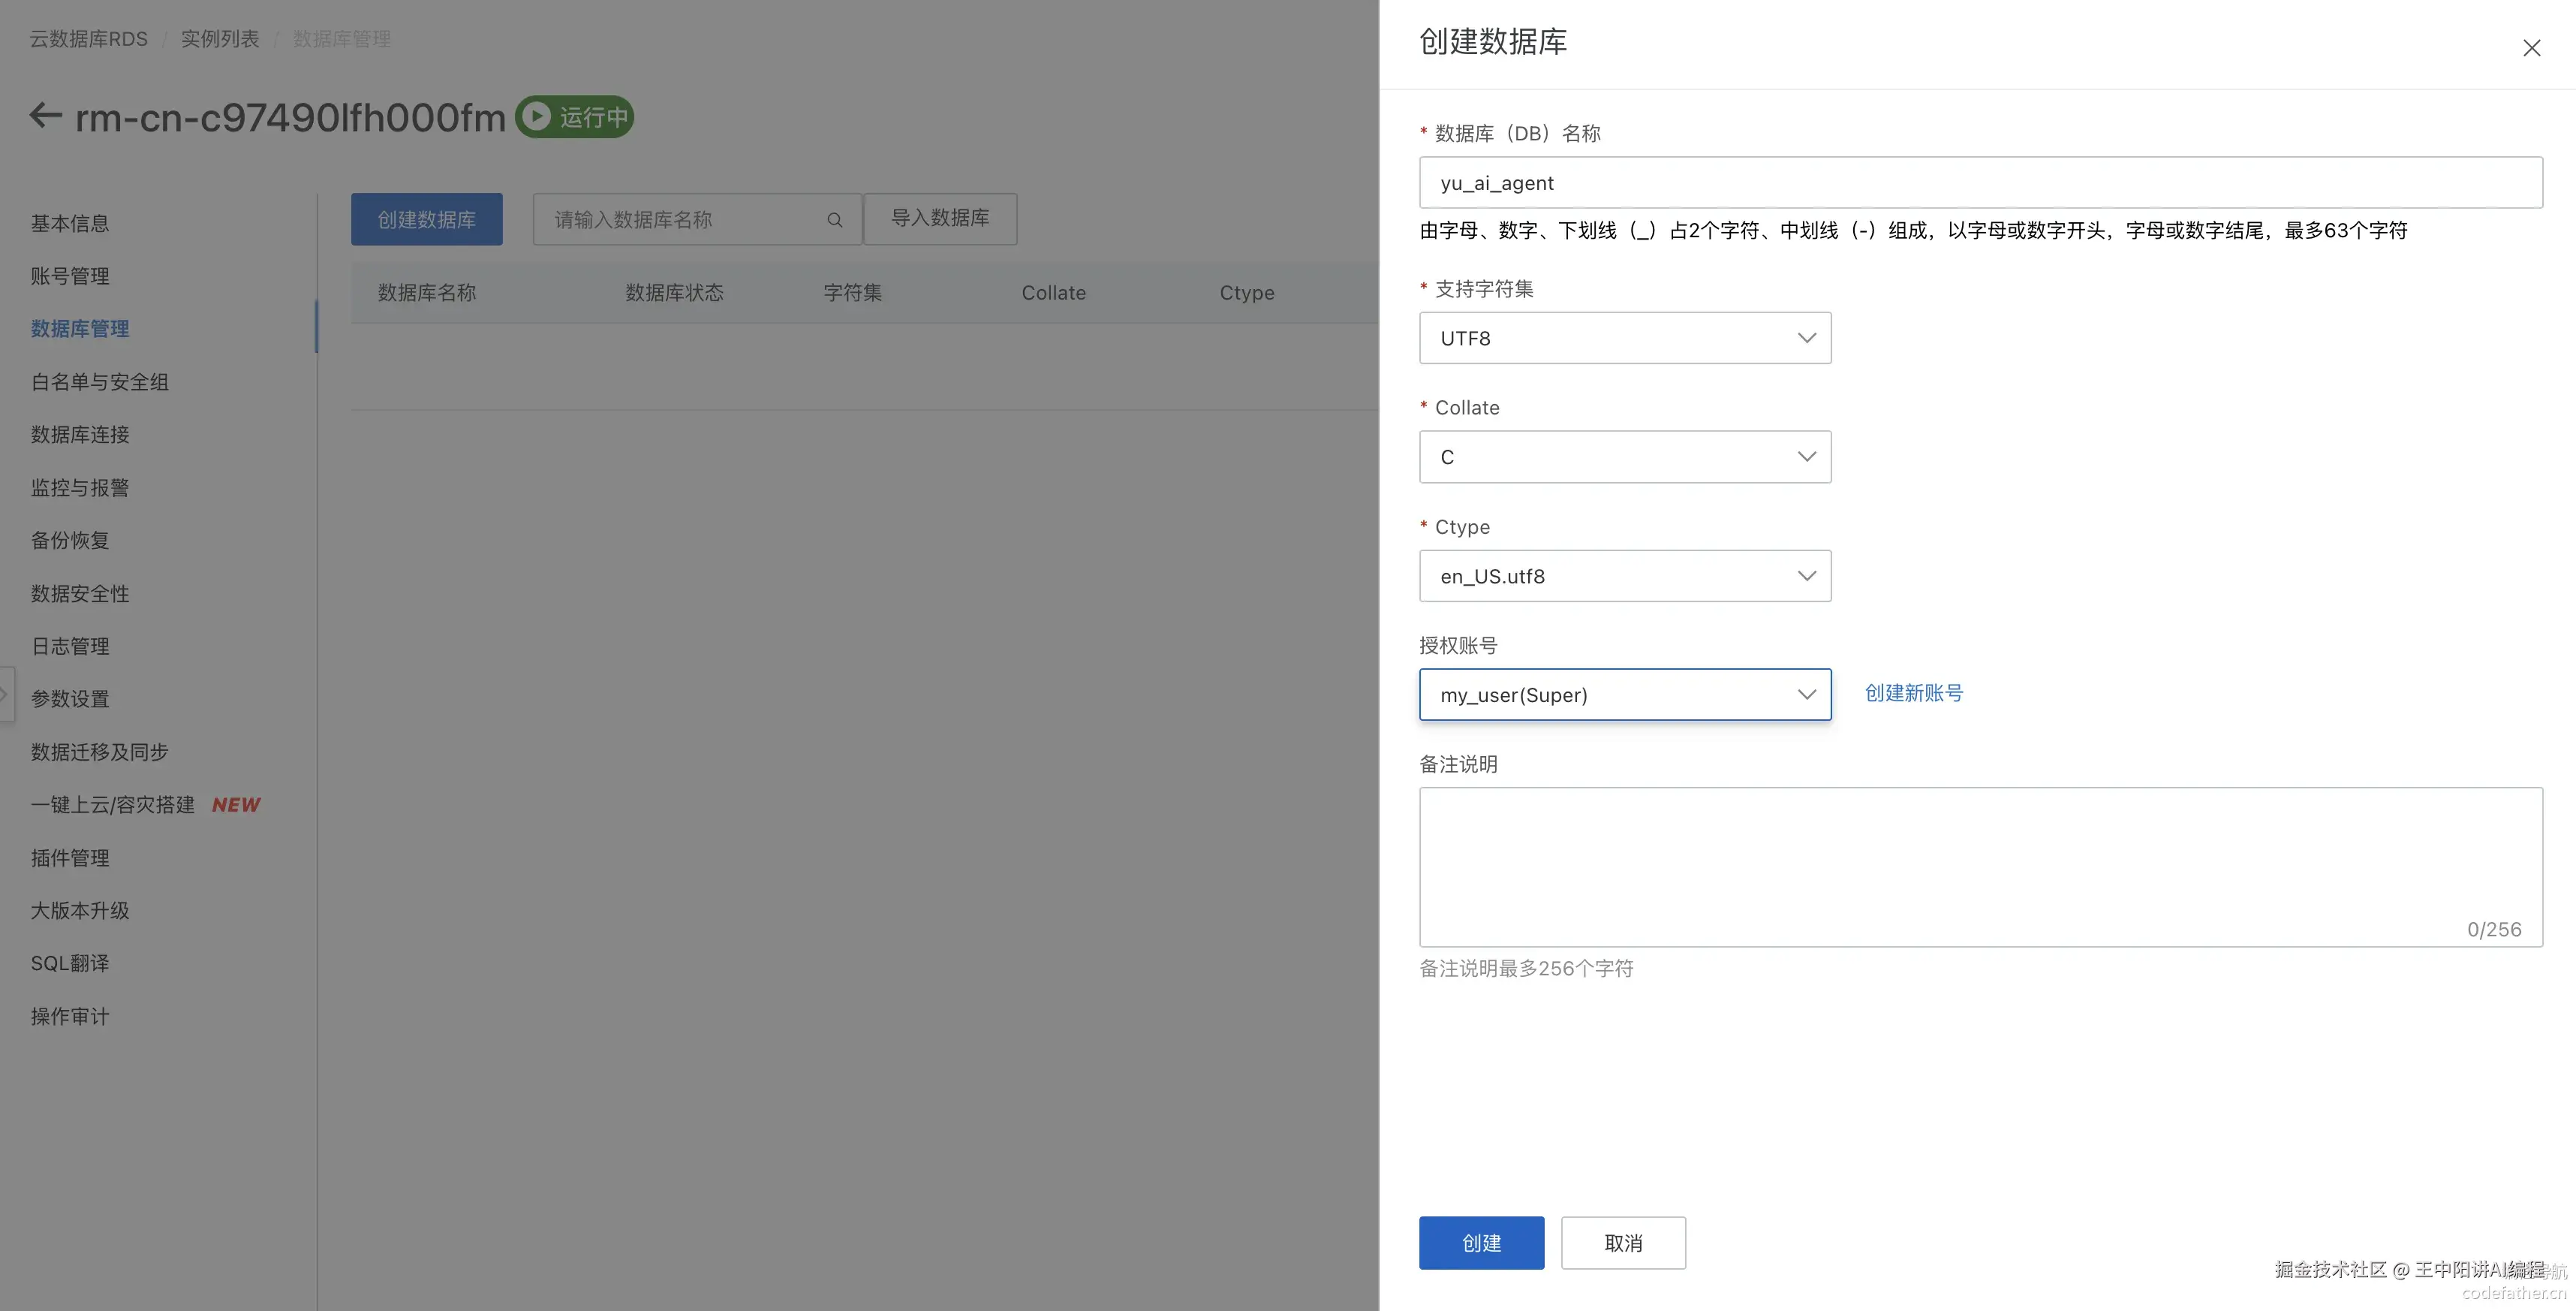Image resolution: width=2576 pixels, height=1311 pixels.
Task: Expand the Ctype en_US.utf8 dropdown
Action: tap(1624, 576)
